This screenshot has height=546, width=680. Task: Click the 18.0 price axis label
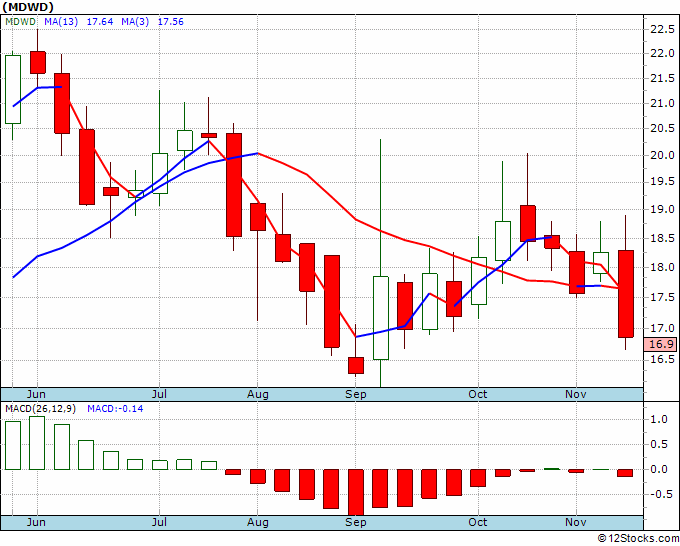click(x=662, y=267)
